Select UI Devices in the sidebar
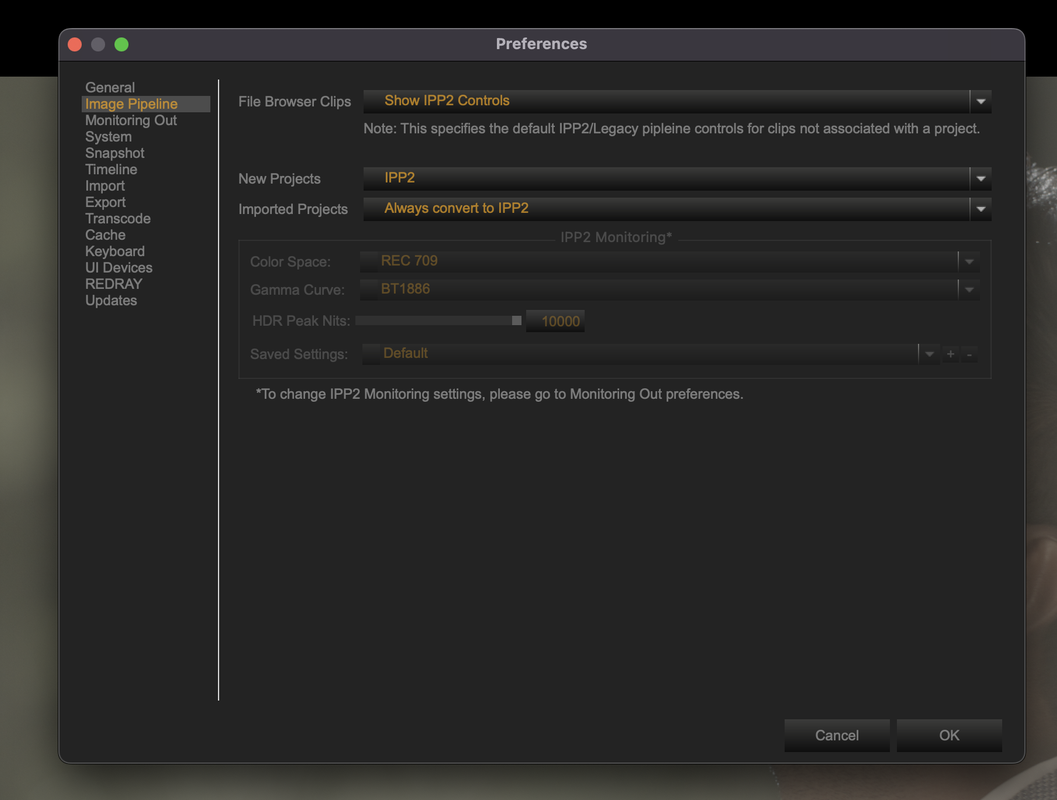This screenshot has height=800, width=1057. [x=119, y=268]
